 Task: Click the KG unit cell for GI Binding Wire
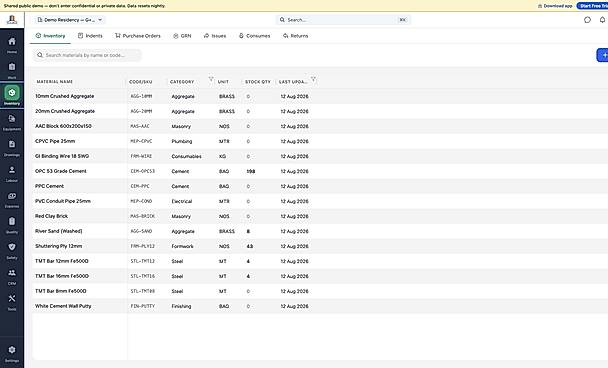223,156
